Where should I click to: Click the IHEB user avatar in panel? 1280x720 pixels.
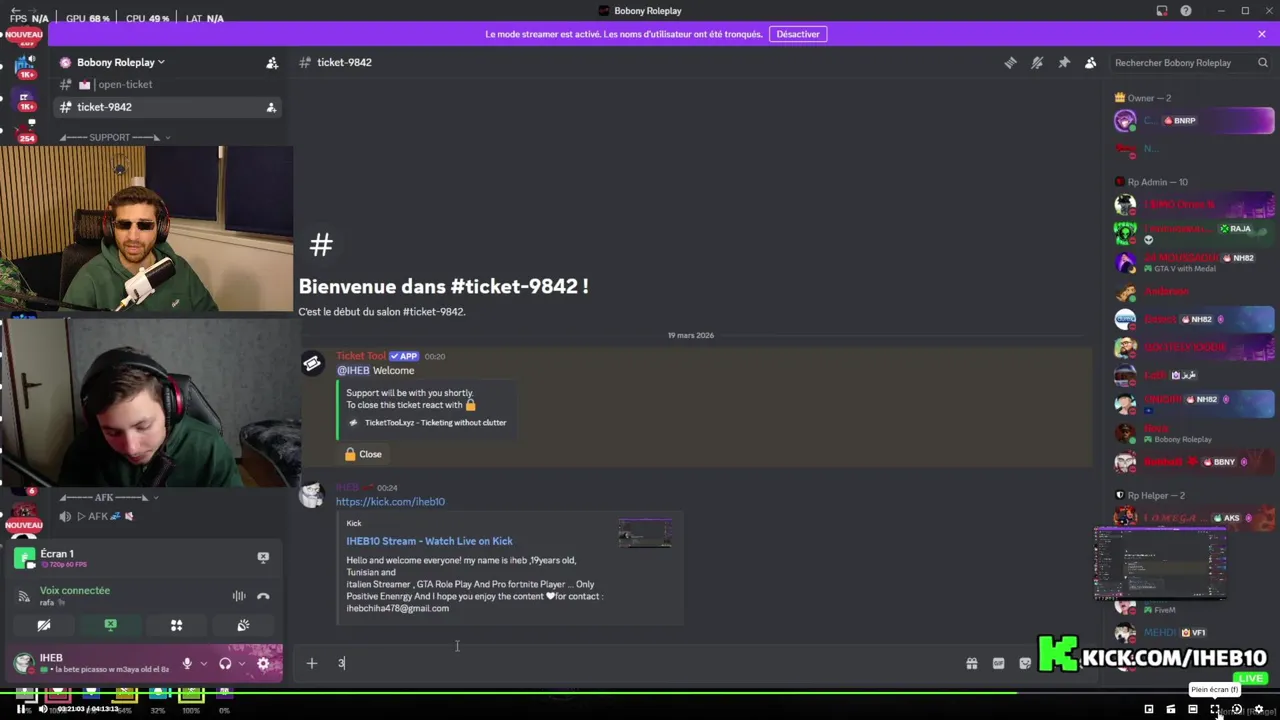23,663
